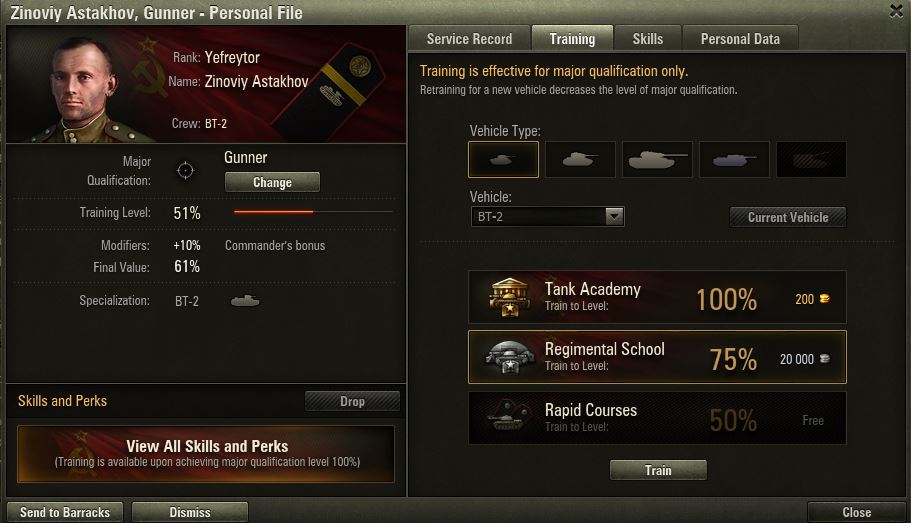
Task: Click the Regimental School helmet icon
Action: click(509, 358)
